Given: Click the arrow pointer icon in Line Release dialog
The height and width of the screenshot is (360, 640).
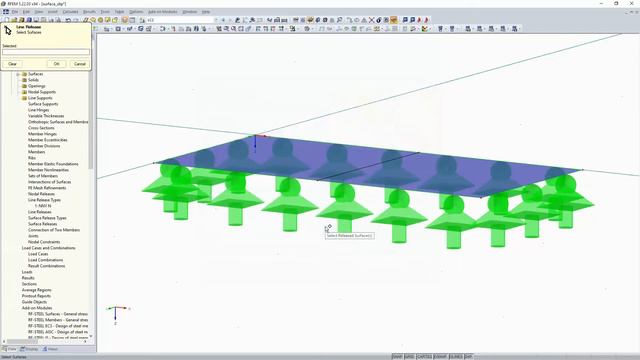Looking at the screenshot, I should 8,29.
